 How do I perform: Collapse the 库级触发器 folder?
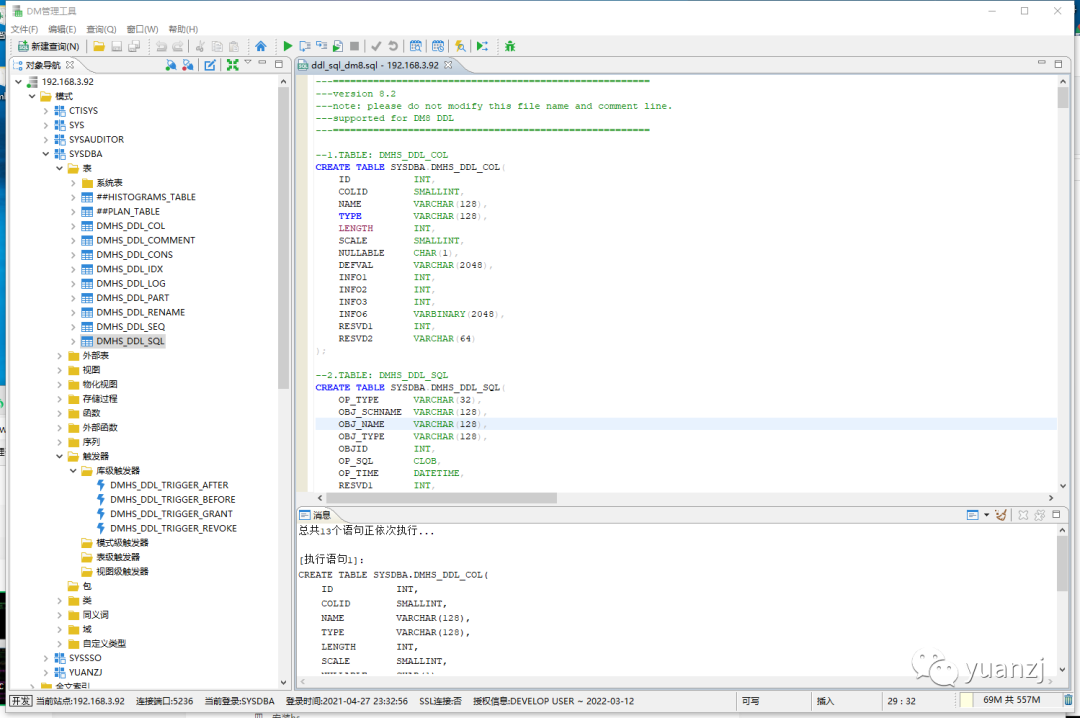[74, 471]
